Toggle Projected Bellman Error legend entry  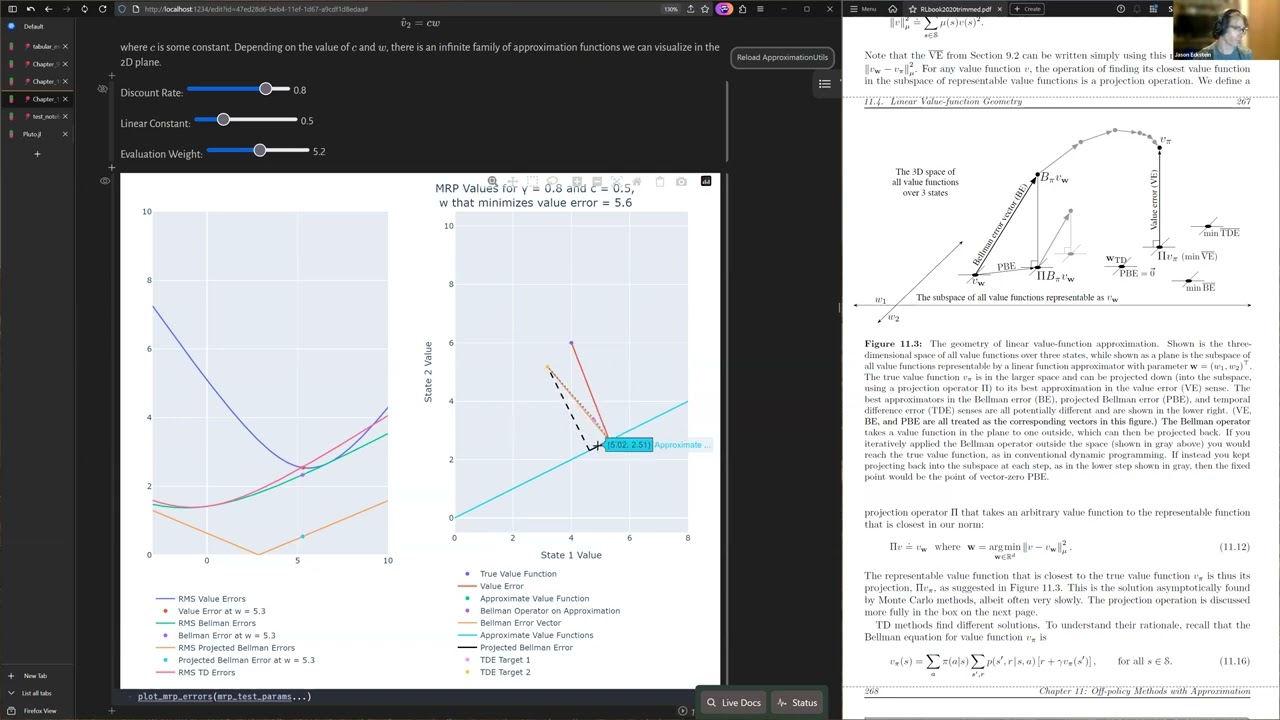point(515,648)
